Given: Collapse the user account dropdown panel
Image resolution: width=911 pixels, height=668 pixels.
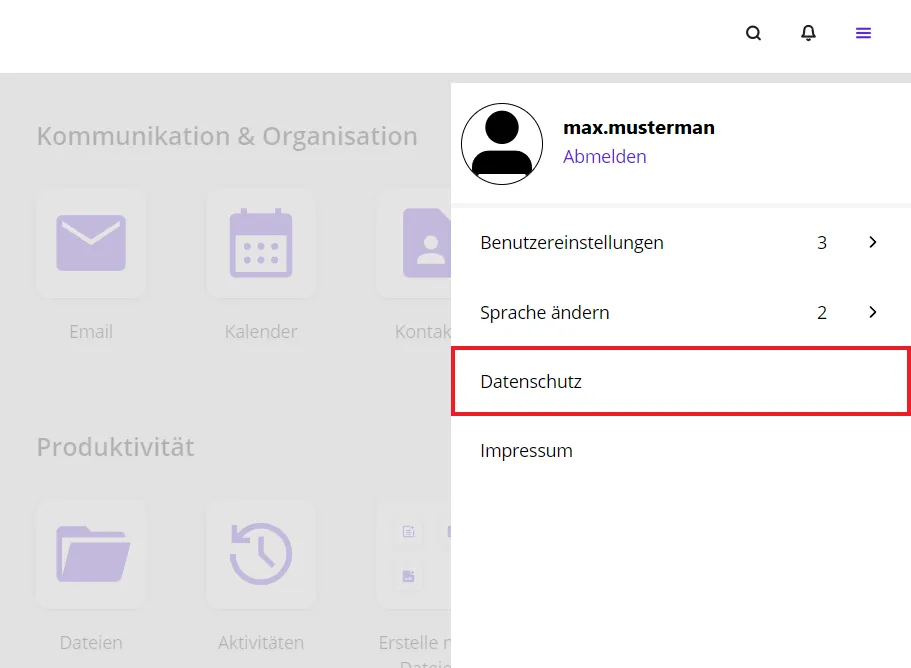Looking at the screenshot, I should [863, 33].
